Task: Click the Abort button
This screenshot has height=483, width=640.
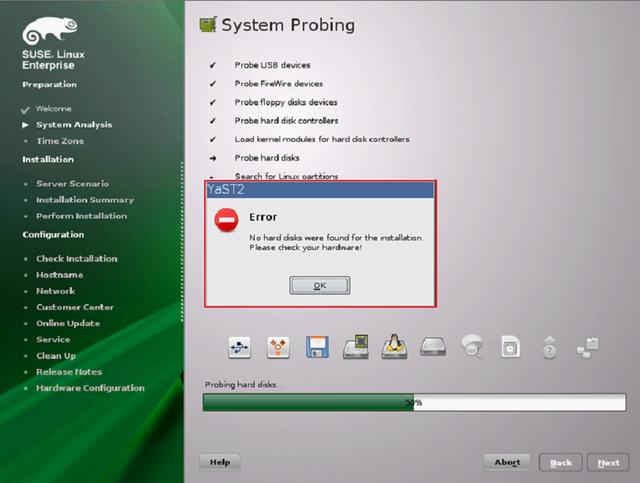Action: tap(507, 462)
